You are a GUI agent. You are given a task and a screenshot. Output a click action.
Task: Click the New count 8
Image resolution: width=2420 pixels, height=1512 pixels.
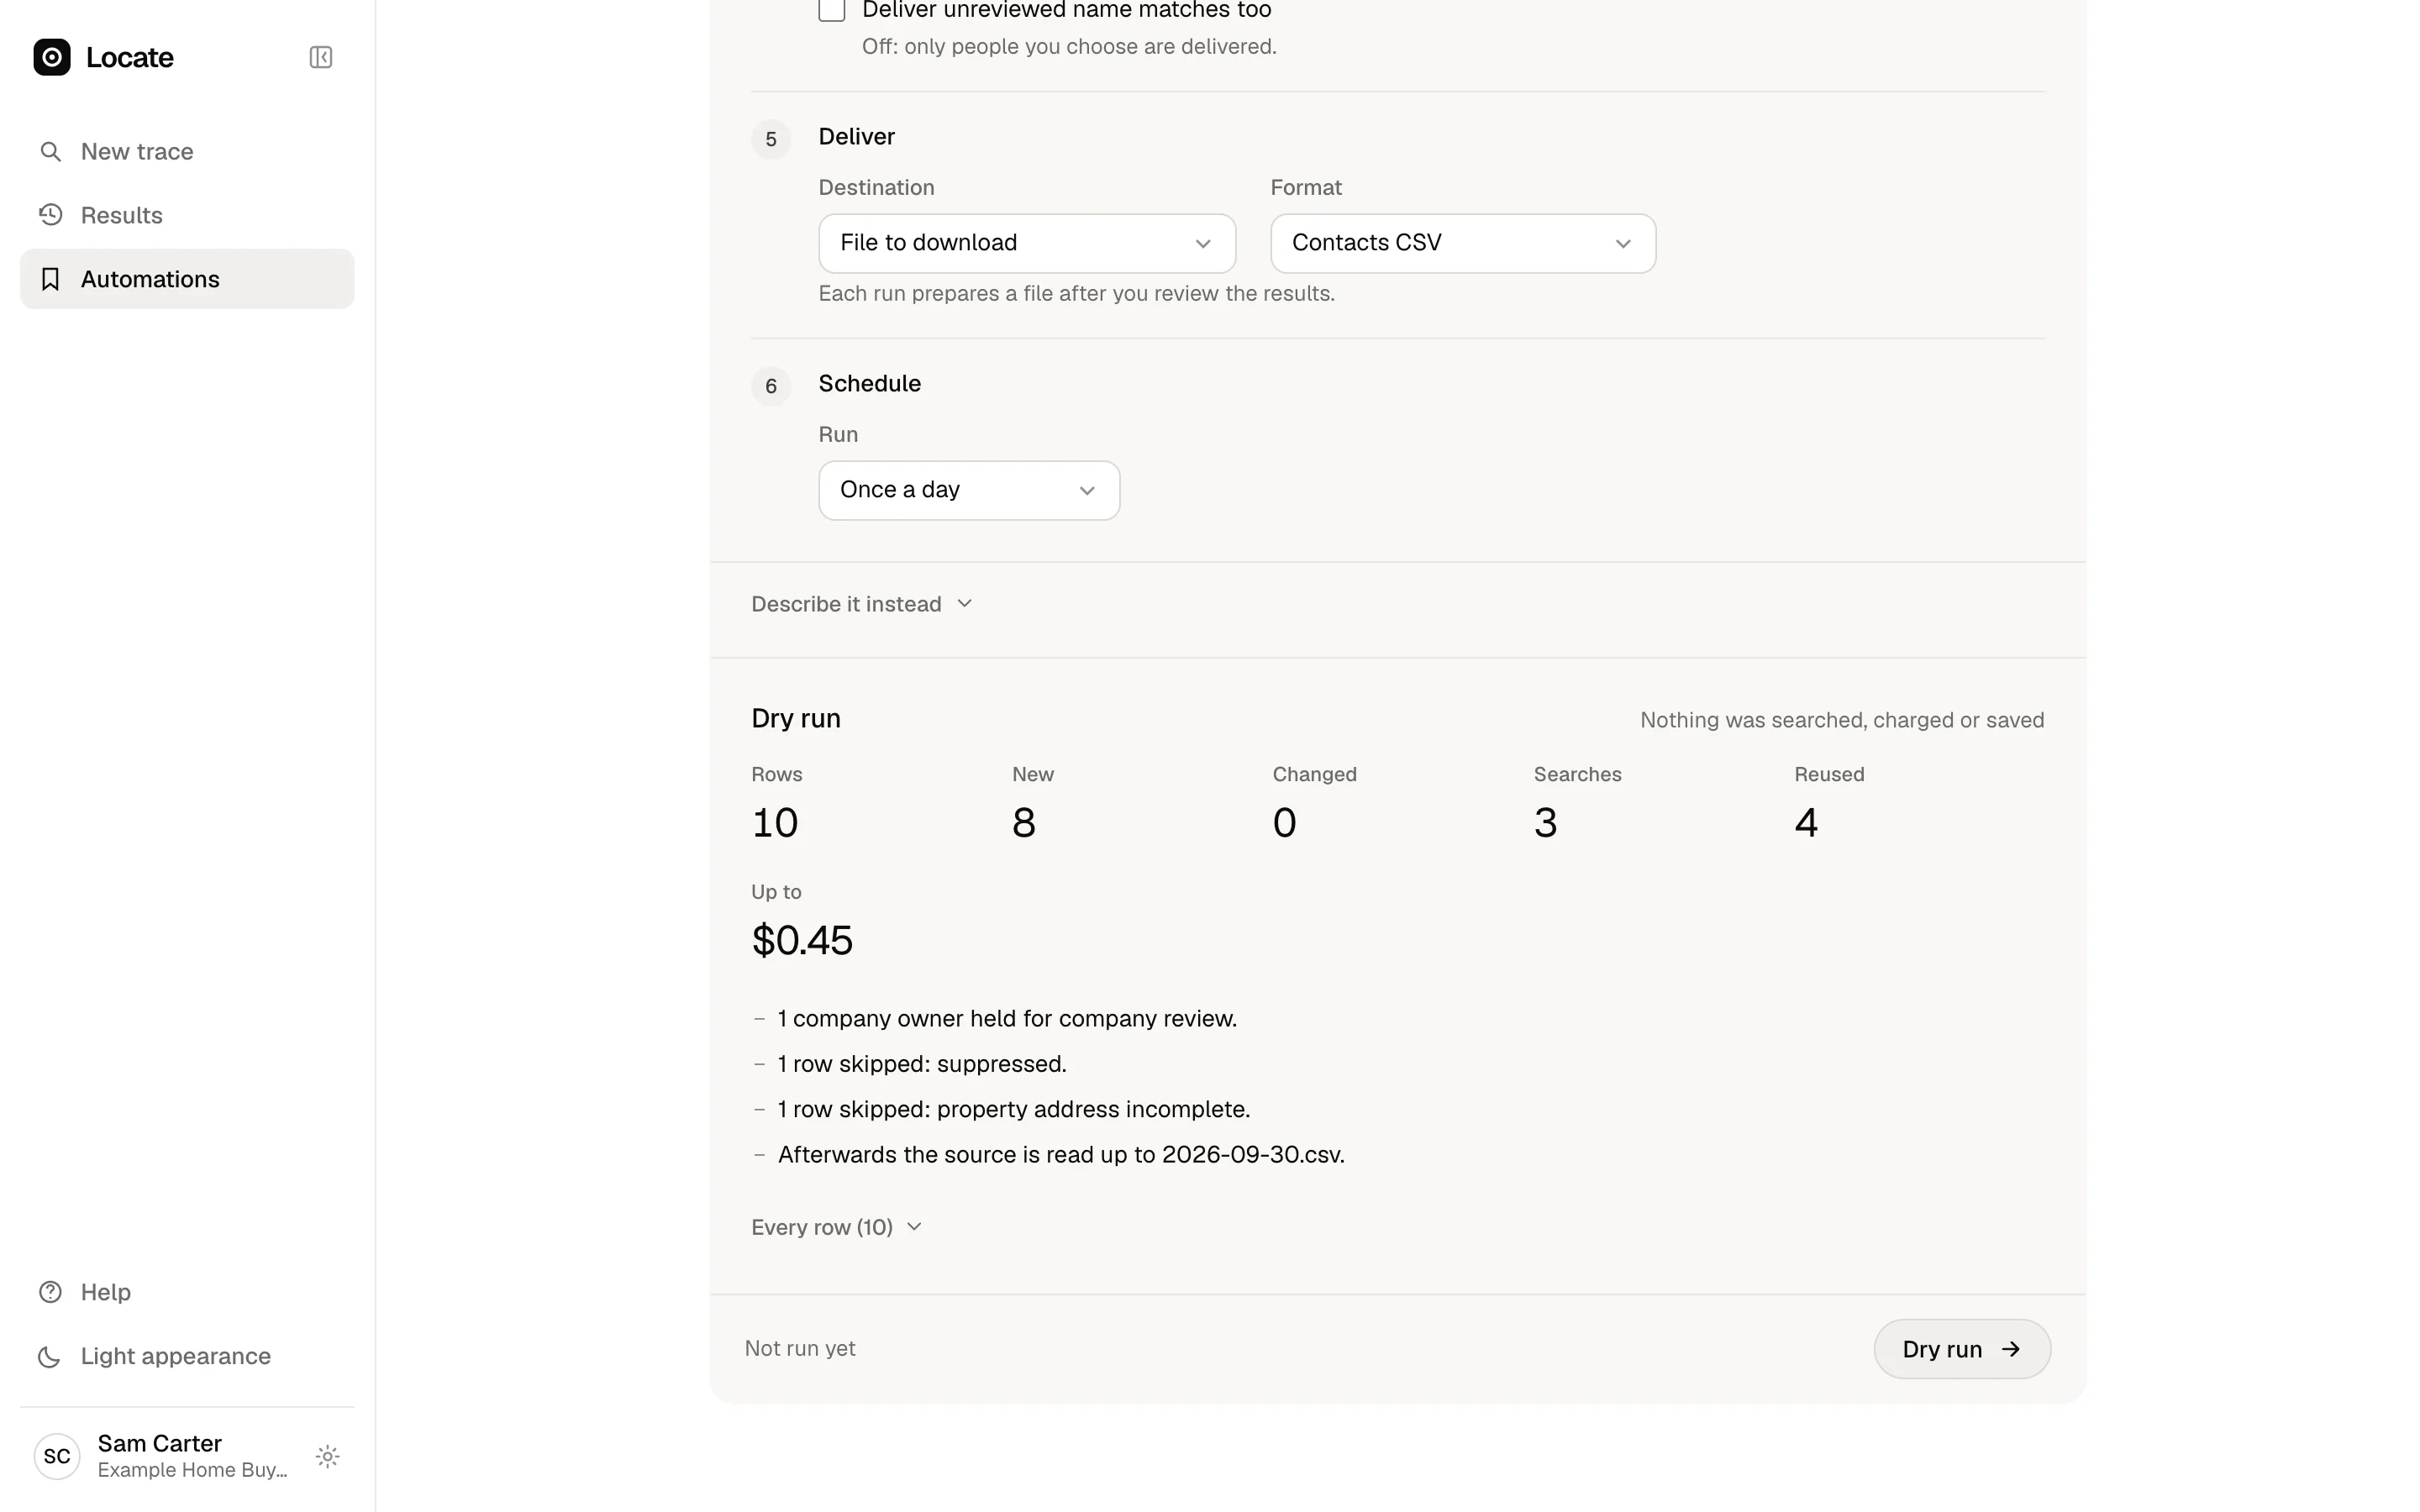tap(1024, 823)
